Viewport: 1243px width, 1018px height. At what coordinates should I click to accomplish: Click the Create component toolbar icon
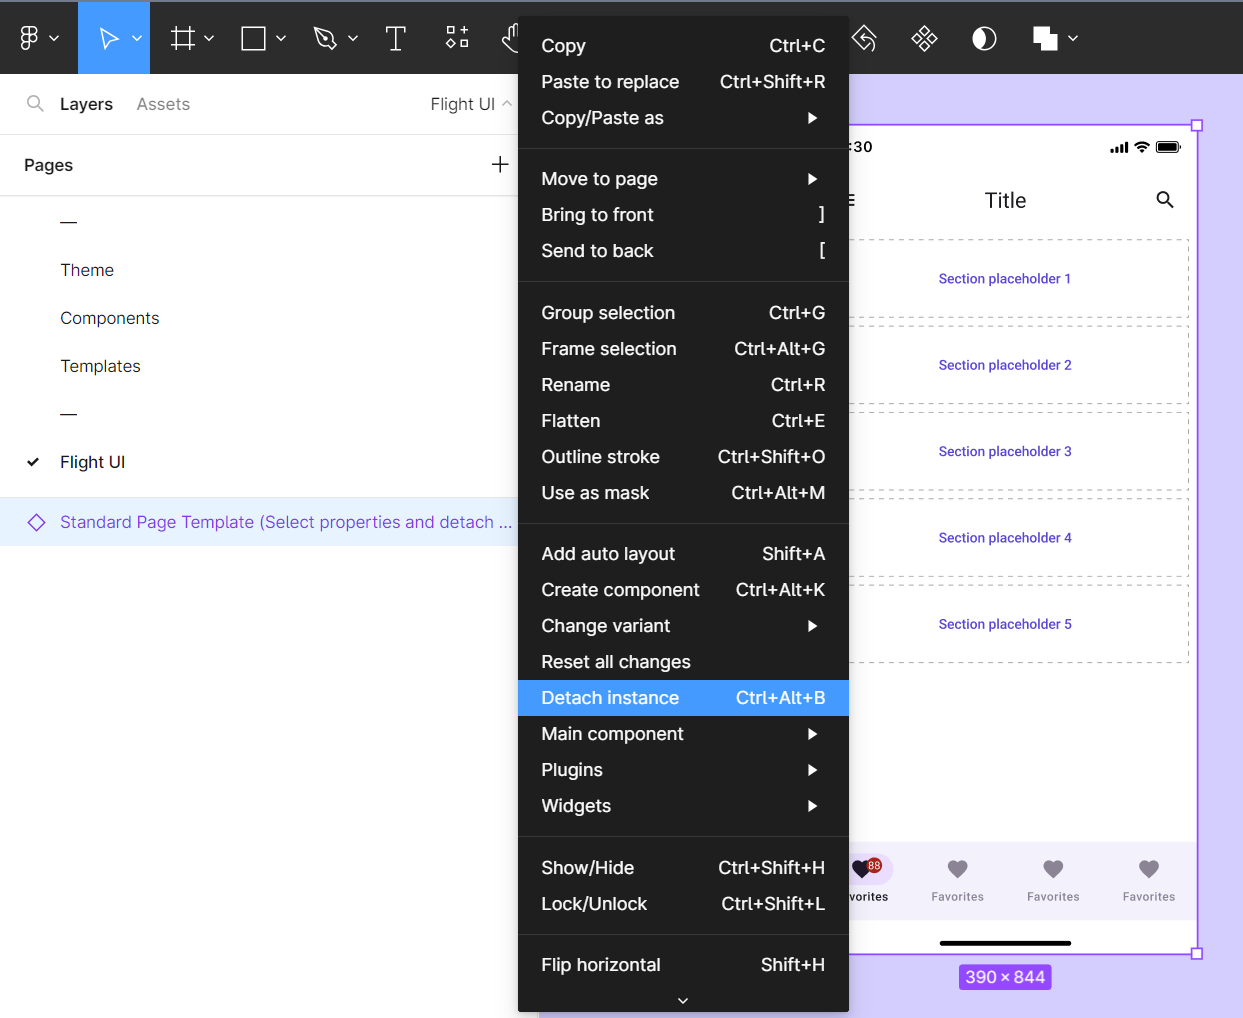[923, 38]
